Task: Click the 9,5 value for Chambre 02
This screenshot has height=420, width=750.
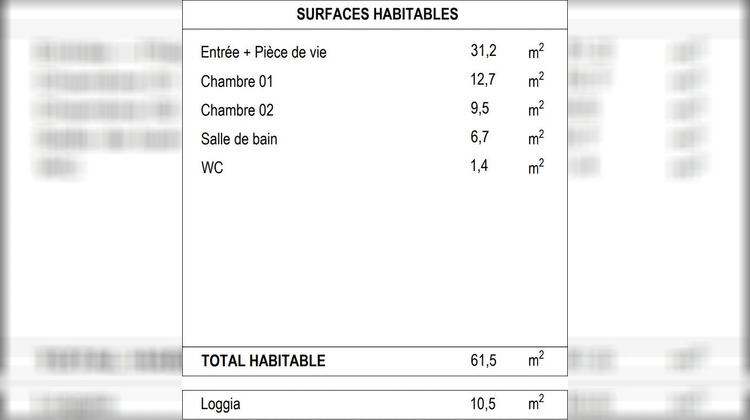Action: pyautogui.click(x=479, y=108)
